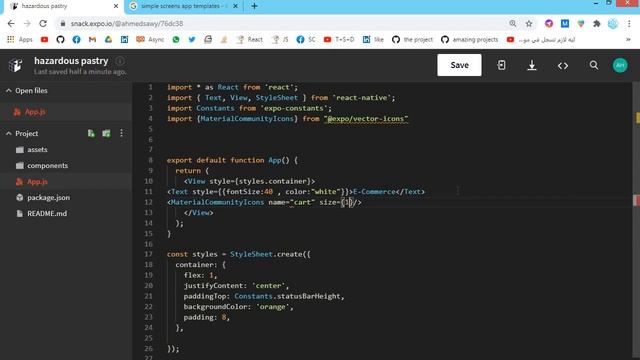The width and height of the screenshot is (640, 360).
Task: Open the Chrome menu three dots
Action: click(x=629, y=24)
